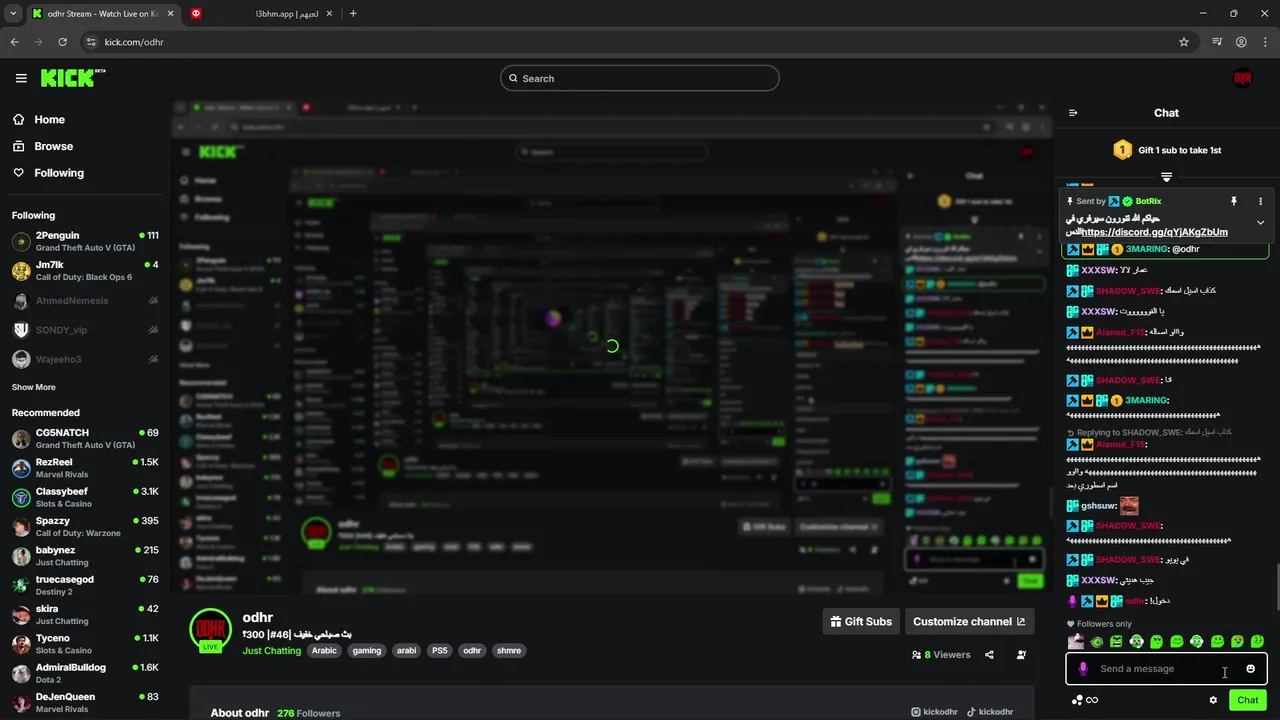This screenshot has width=1280, height=720.
Task: Pick the last green emote in quick row
Action: pos(1257,642)
